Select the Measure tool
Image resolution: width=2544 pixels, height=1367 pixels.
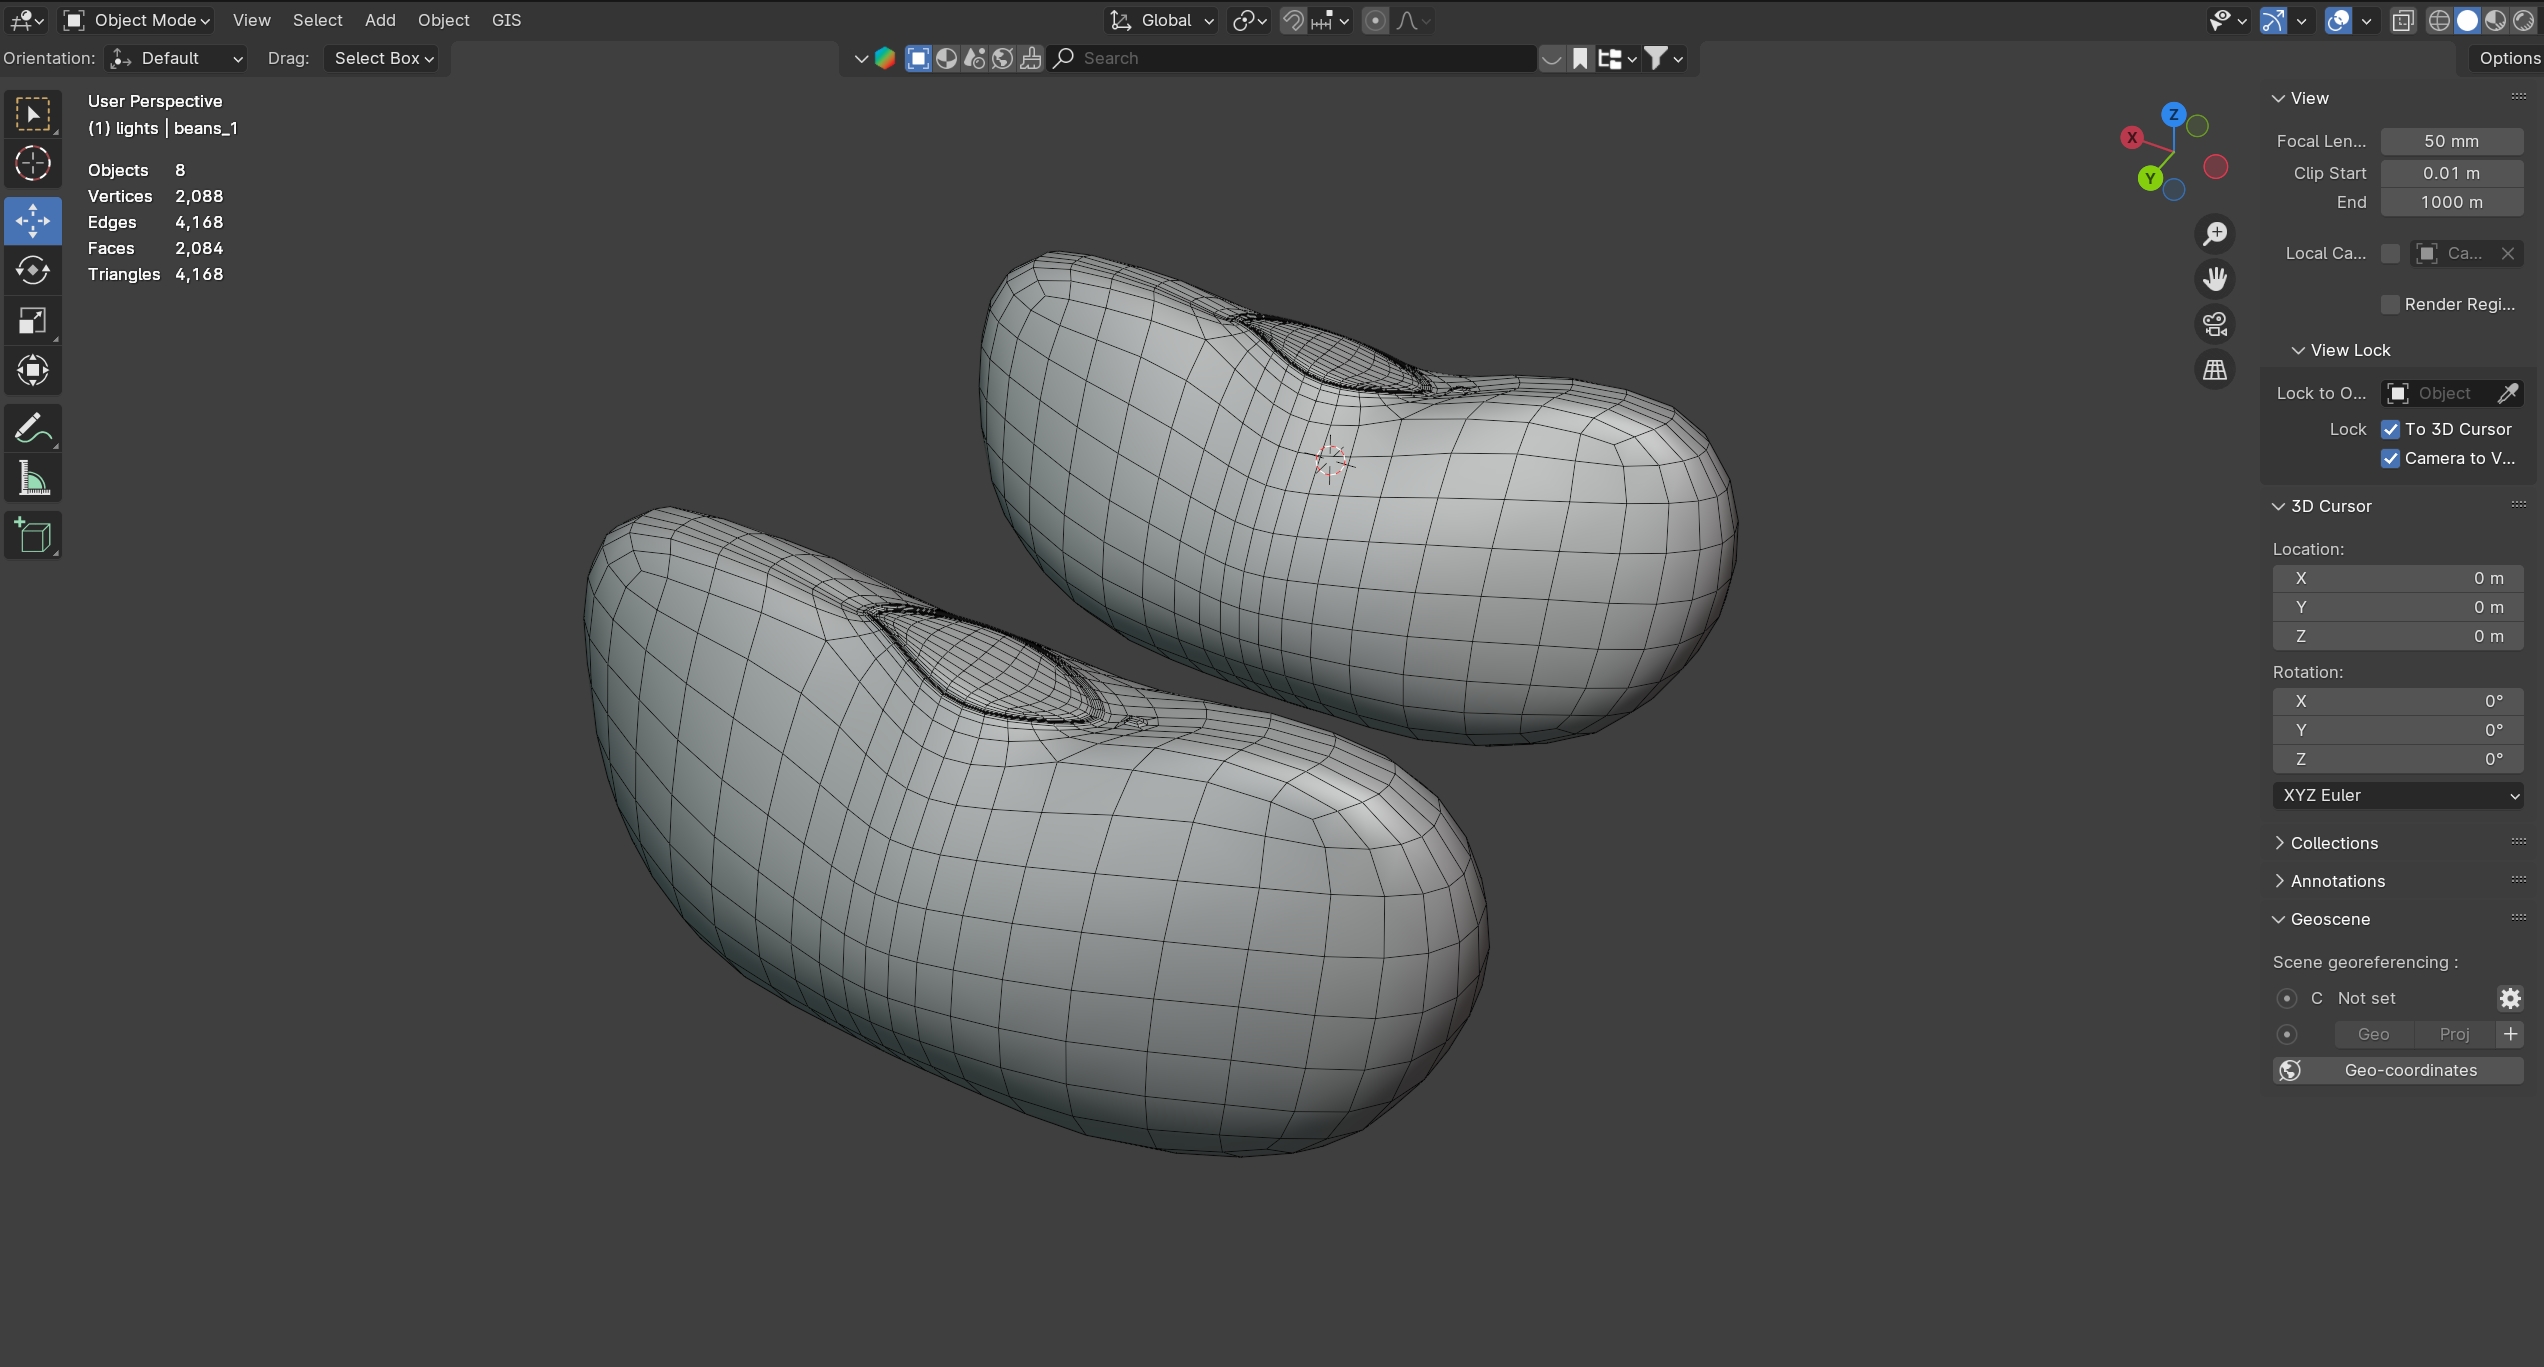click(x=33, y=480)
